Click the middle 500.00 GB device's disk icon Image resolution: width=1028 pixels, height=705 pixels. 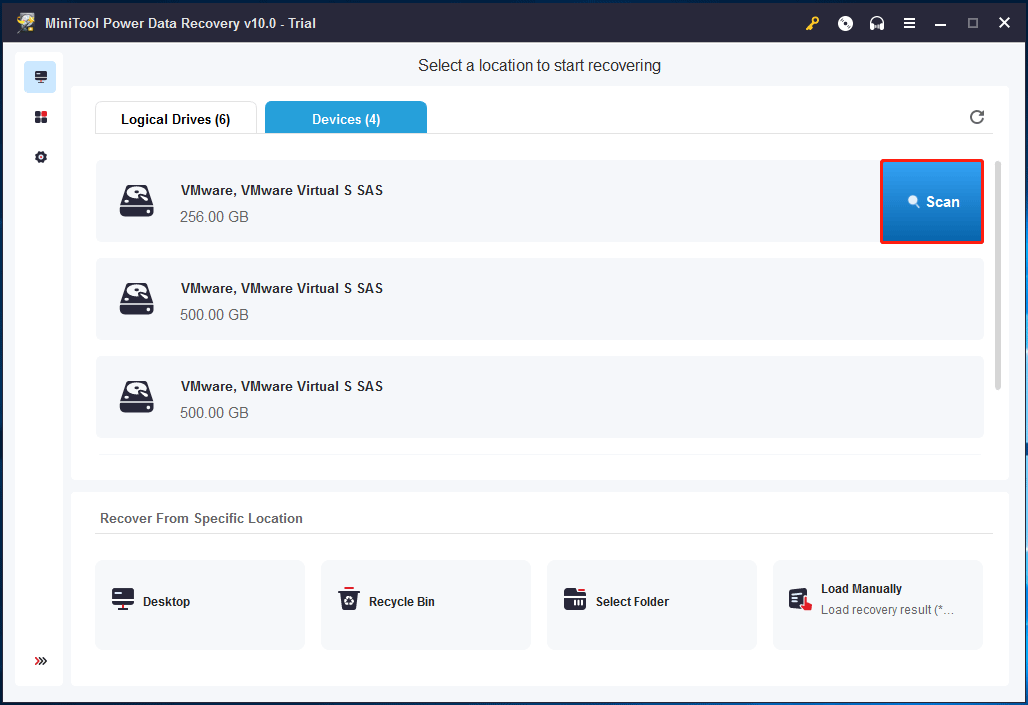click(136, 299)
